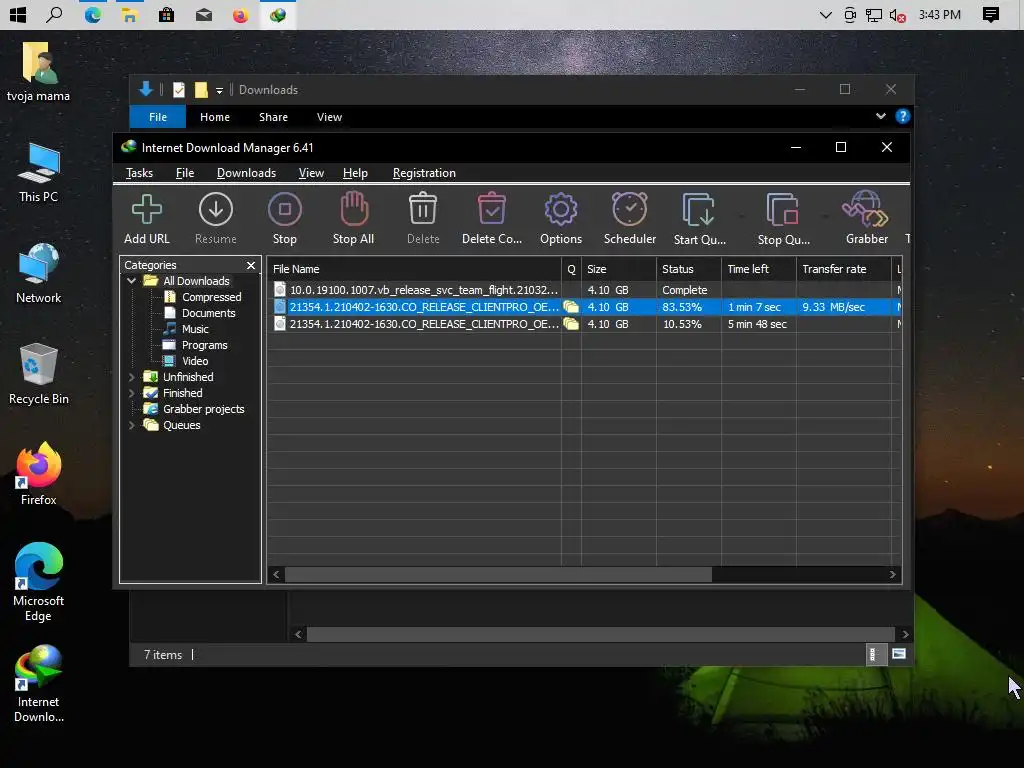Open the Downloads menu
1024x768 pixels.
[246, 173]
